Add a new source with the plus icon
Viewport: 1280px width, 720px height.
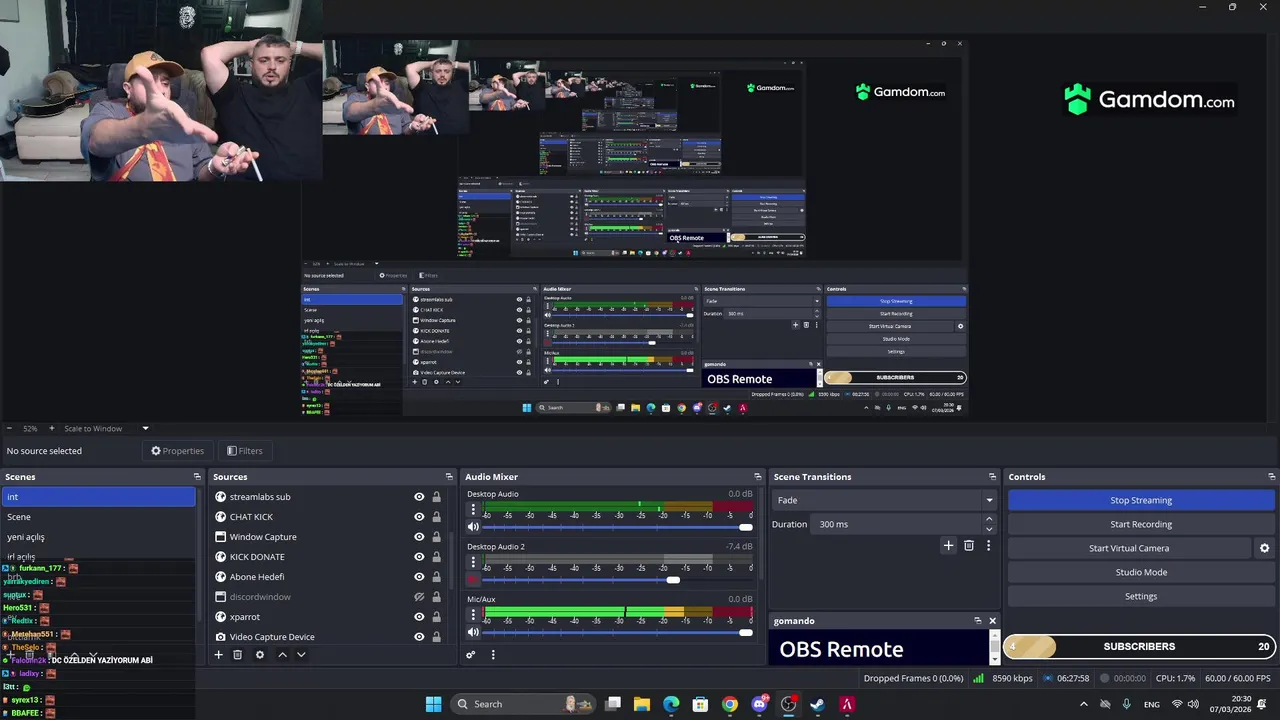tap(218, 655)
